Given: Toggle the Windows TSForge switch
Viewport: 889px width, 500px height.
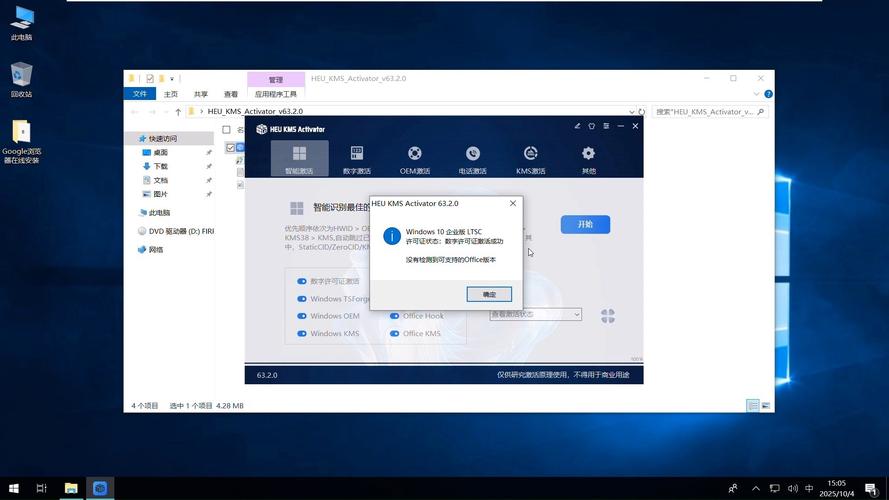Looking at the screenshot, I should 302,299.
